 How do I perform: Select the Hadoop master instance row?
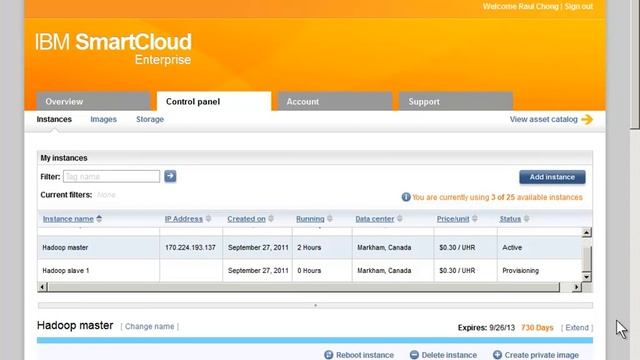click(309, 247)
